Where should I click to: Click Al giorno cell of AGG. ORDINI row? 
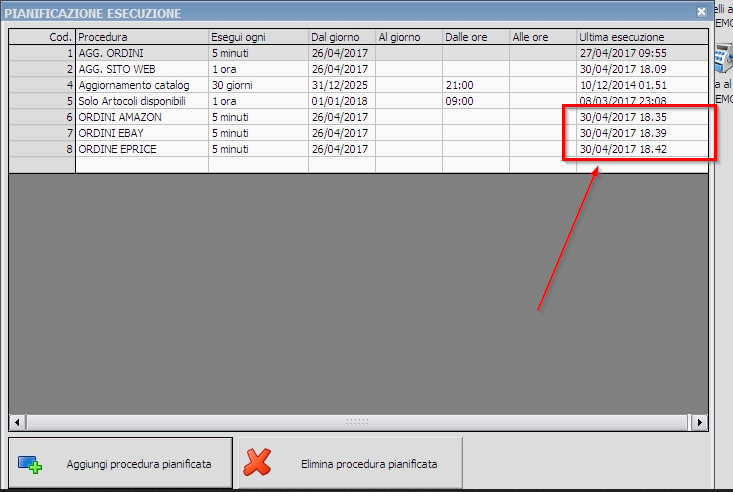point(409,53)
